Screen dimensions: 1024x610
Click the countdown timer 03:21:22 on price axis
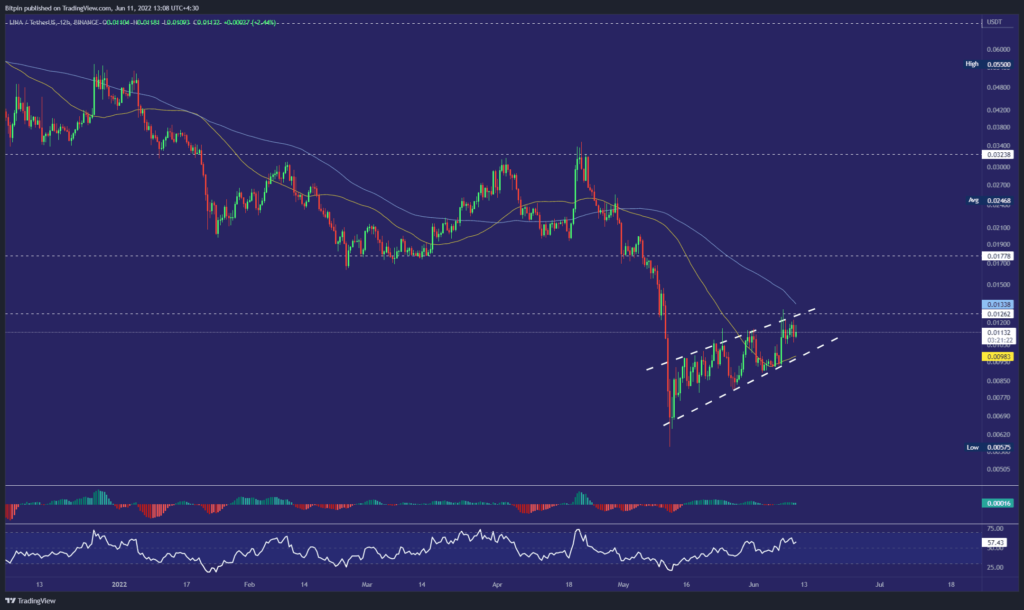pyautogui.click(x=1000, y=341)
